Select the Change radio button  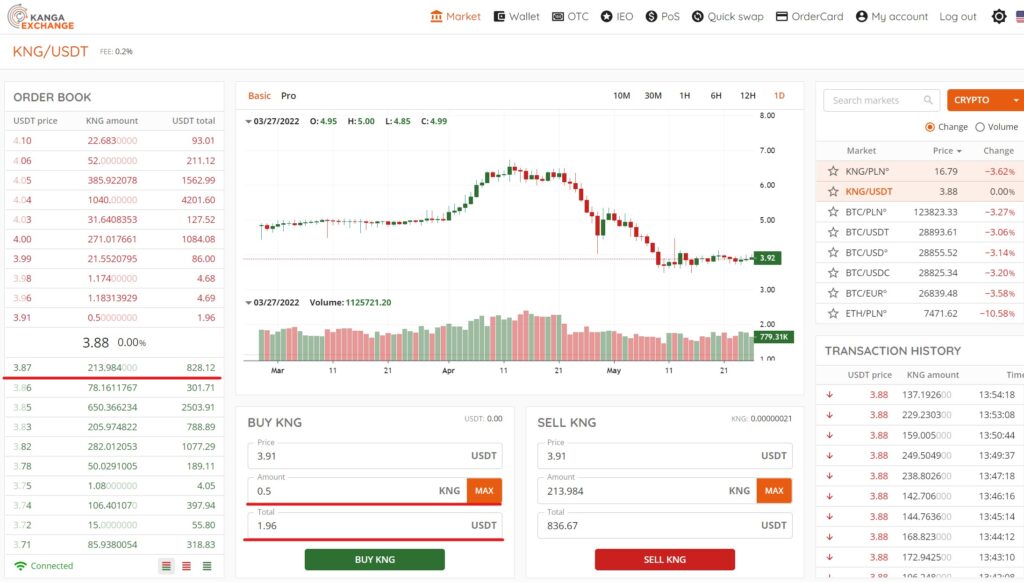930,127
